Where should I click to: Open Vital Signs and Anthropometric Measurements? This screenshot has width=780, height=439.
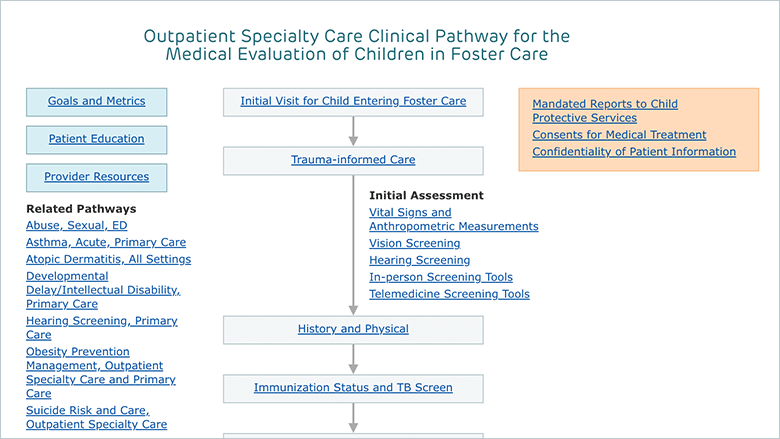coord(454,219)
